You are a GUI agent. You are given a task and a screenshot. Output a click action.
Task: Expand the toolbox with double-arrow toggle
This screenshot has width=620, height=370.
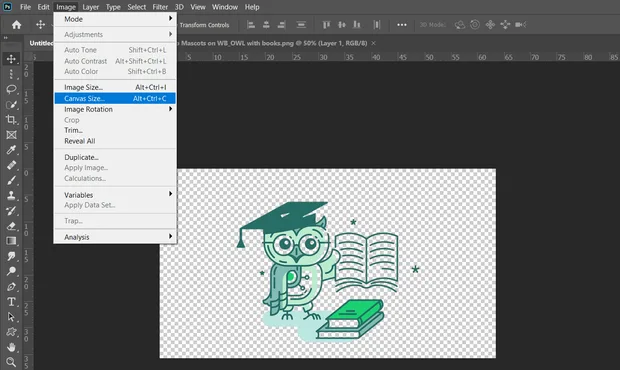6,38
